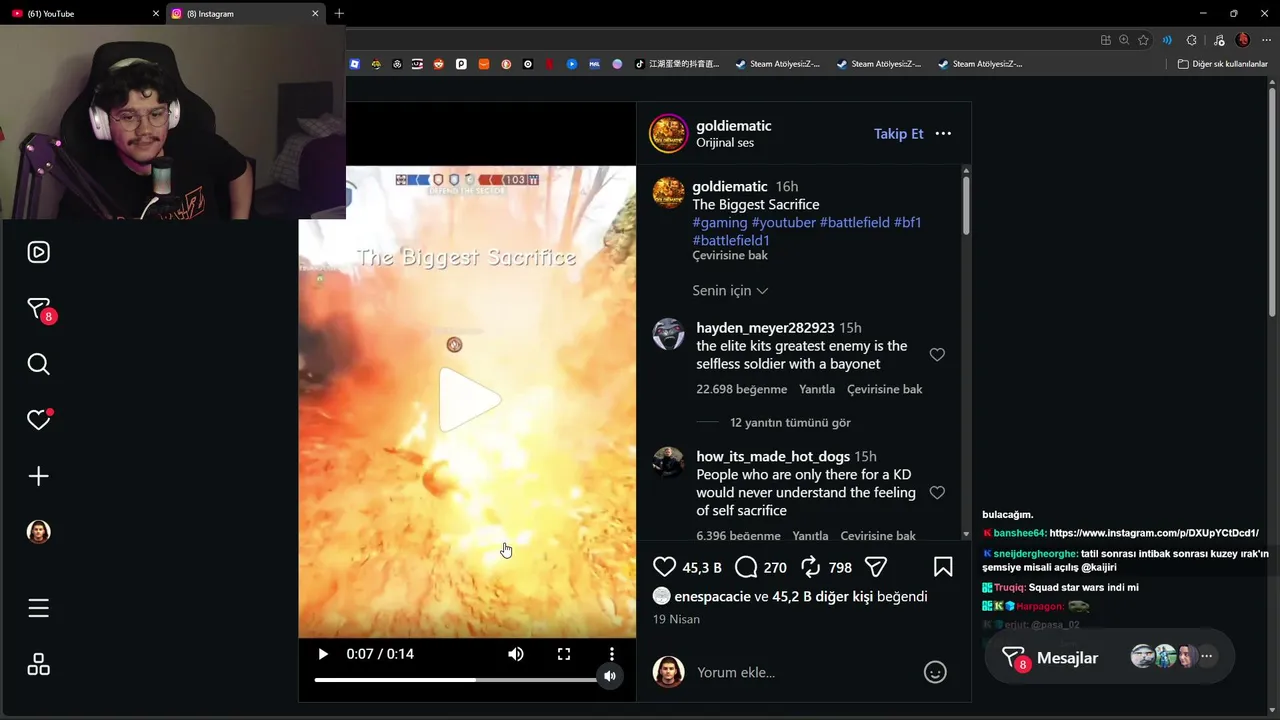Focus the Yorum ekle comment field
1280x720 pixels.
click(x=805, y=672)
